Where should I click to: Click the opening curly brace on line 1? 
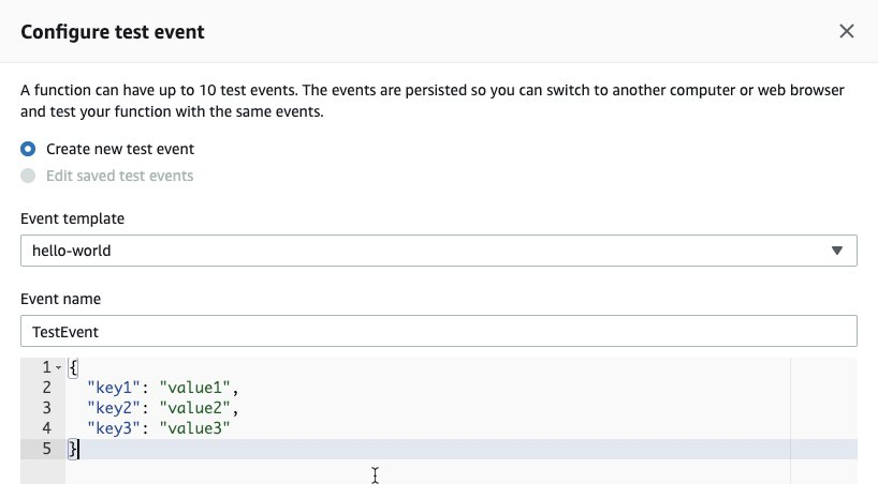[73, 368]
